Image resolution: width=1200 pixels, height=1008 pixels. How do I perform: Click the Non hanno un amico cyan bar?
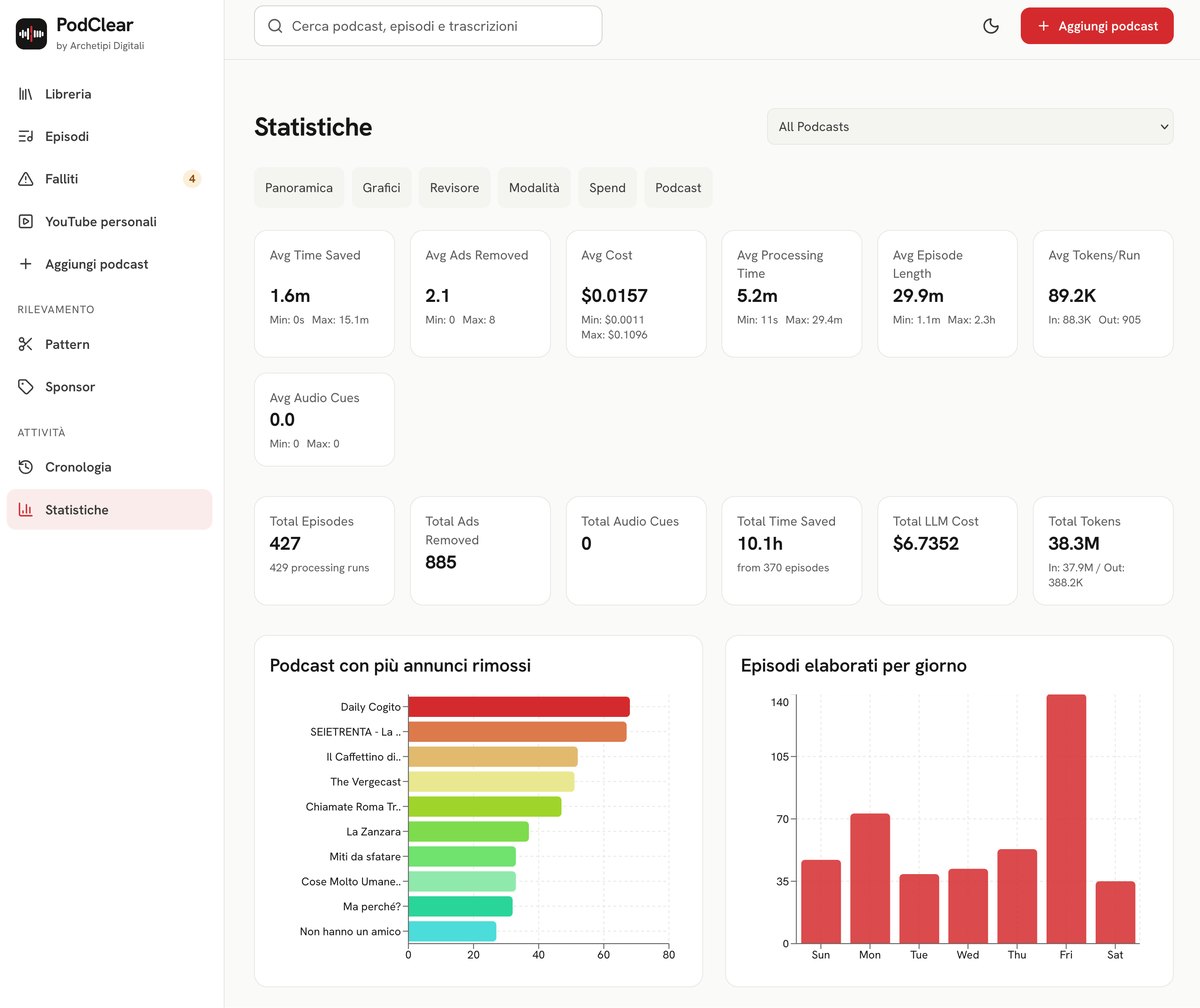452,931
